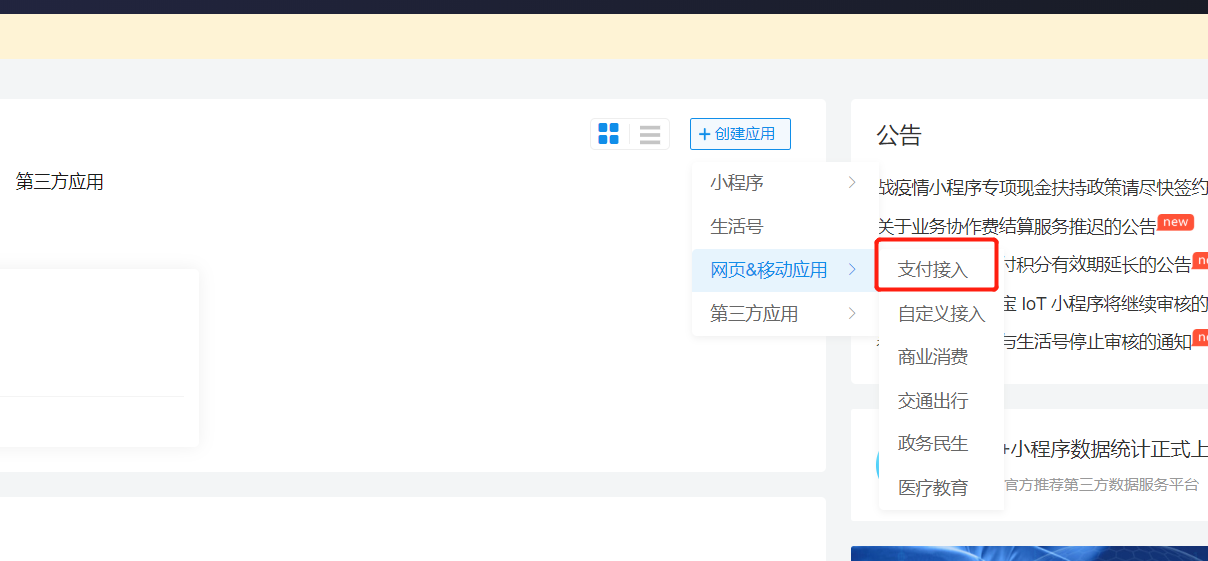Click the 公告 heading

click(x=899, y=135)
